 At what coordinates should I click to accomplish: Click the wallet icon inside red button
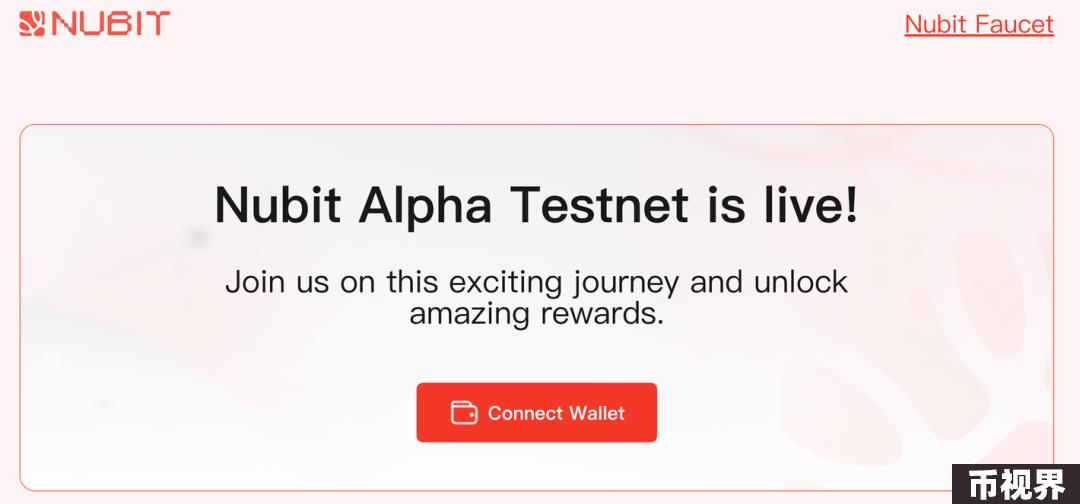pos(464,412)
